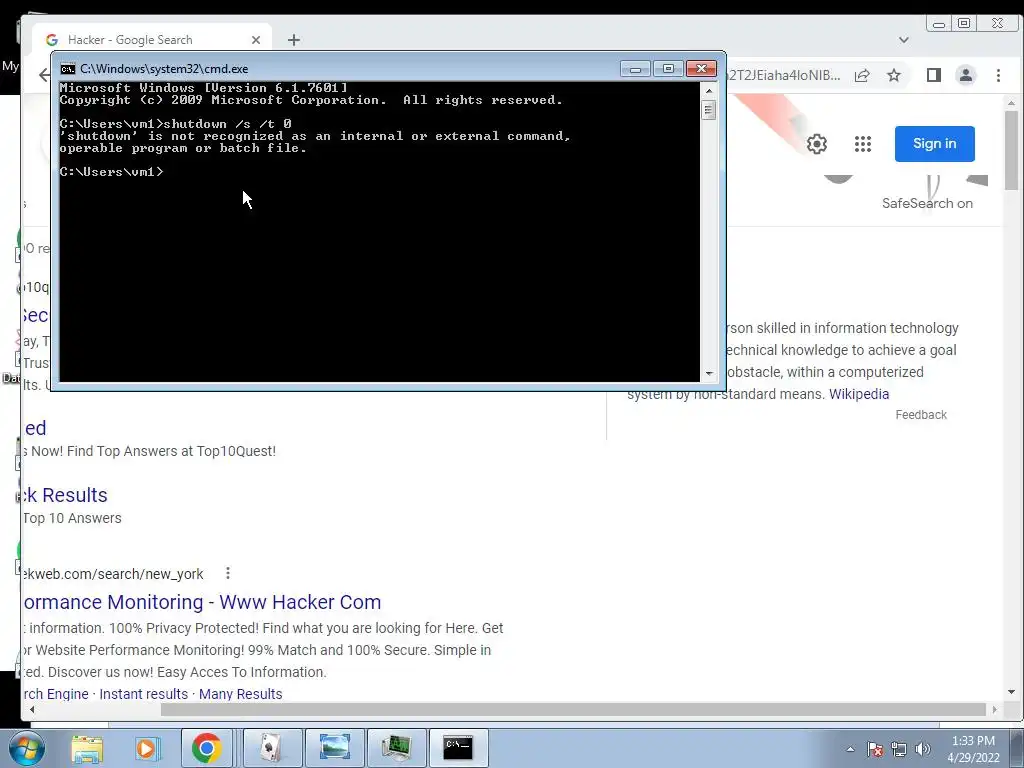Open the Www Hacker Com ad result
Screen dimensions: 1024x768
click(x=202, y=602)
